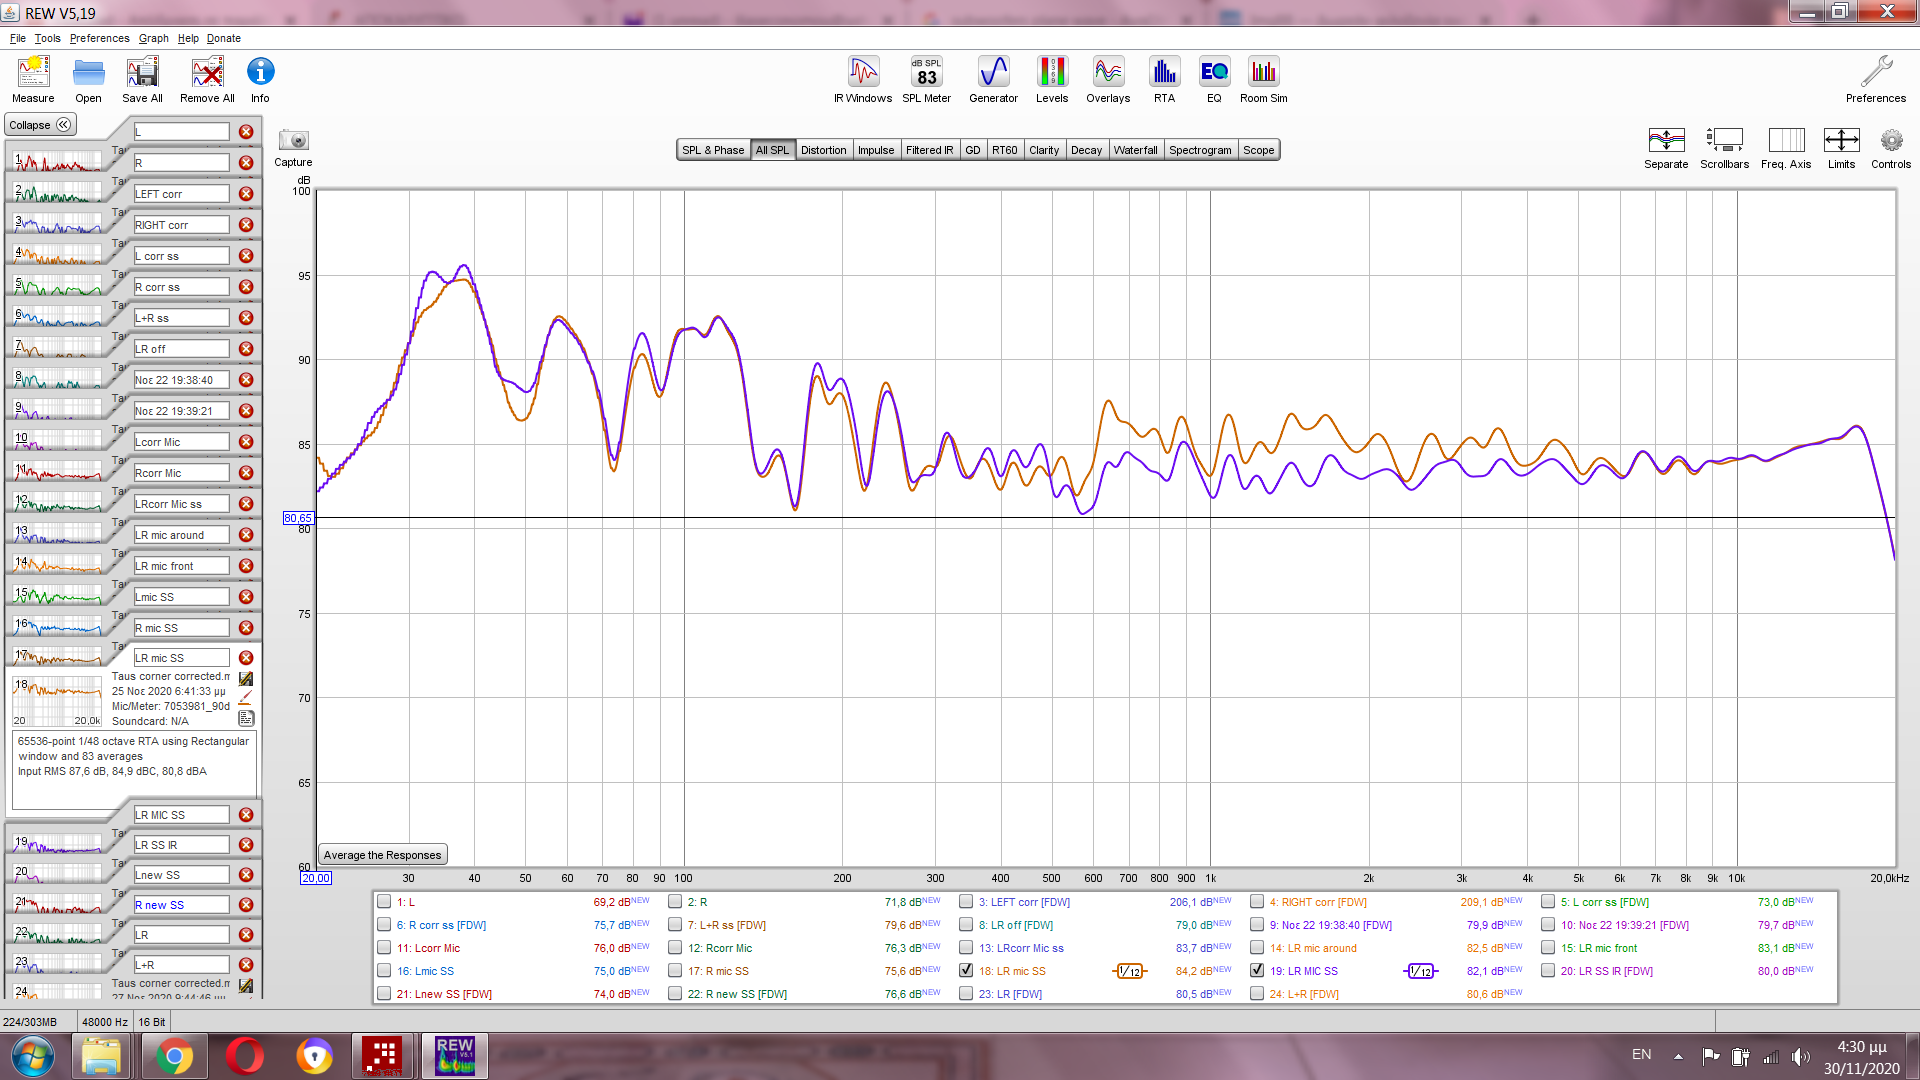Remove the LR mic front measurement
Image resolution: width=1920 pixels, height=1080 pixels.
pos(246,566)
